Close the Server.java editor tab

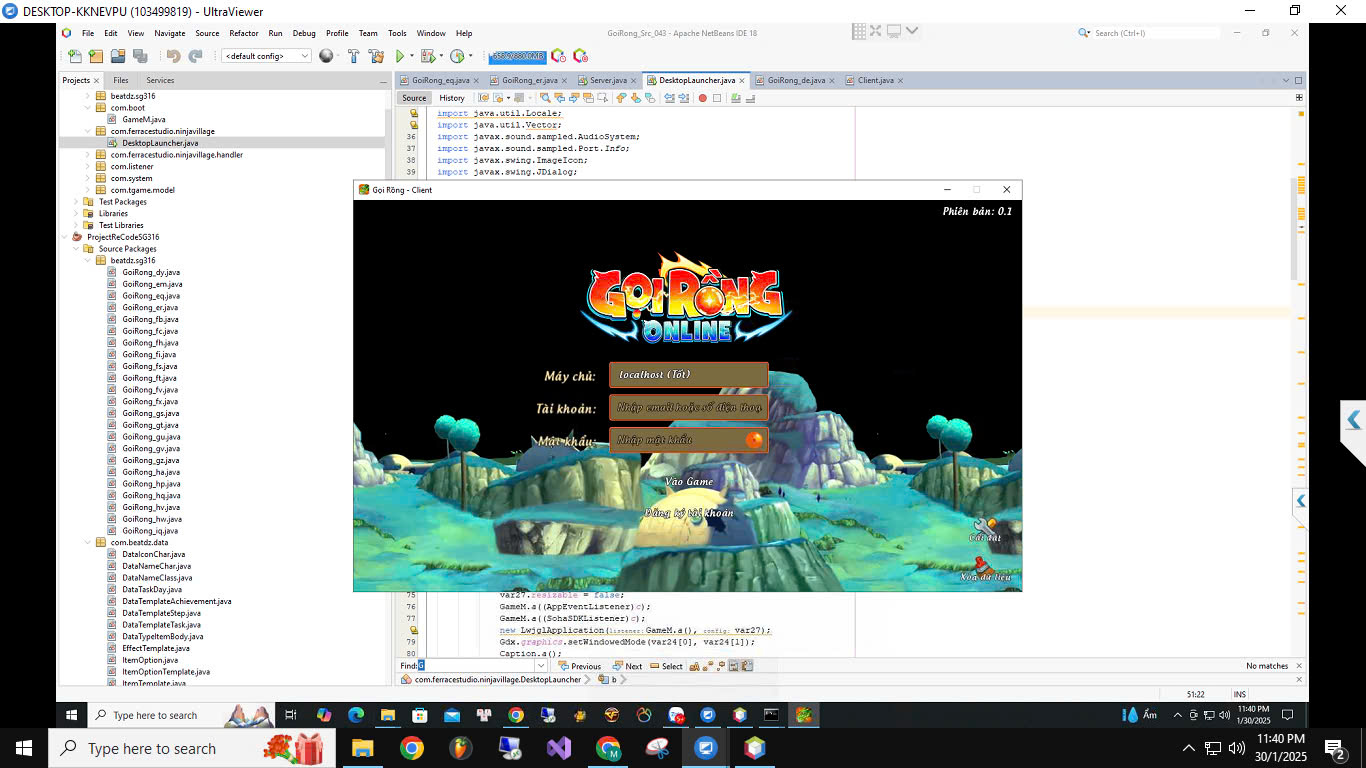point(635,80)
